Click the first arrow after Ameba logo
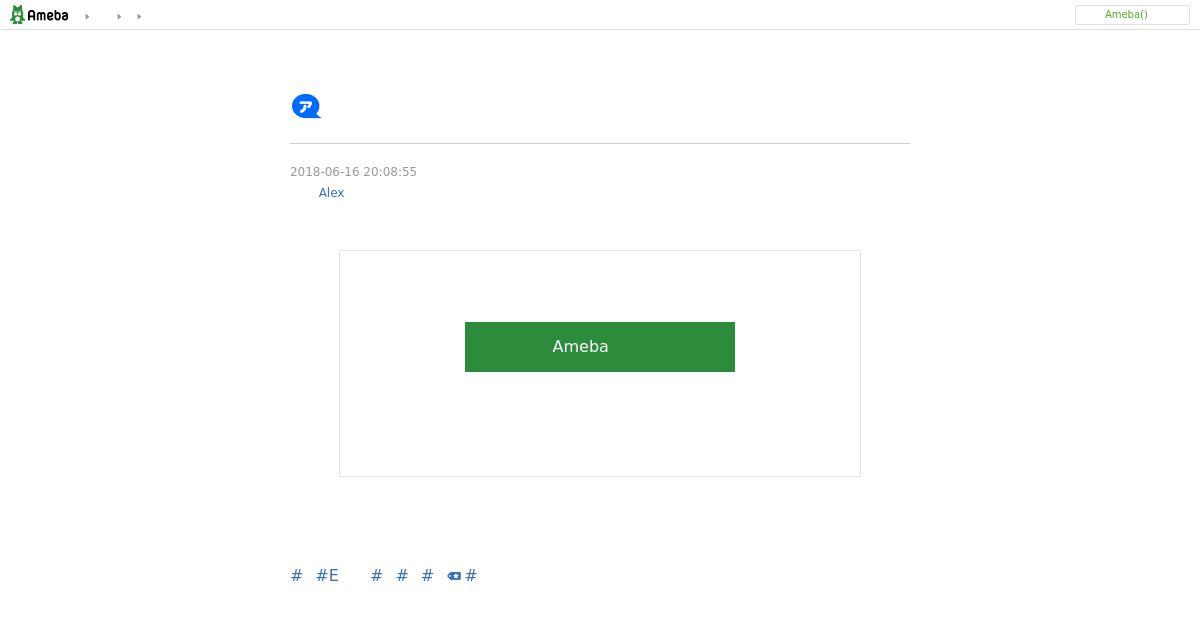This screenshot has width=1200, height=630. click(x=87, y=17)
